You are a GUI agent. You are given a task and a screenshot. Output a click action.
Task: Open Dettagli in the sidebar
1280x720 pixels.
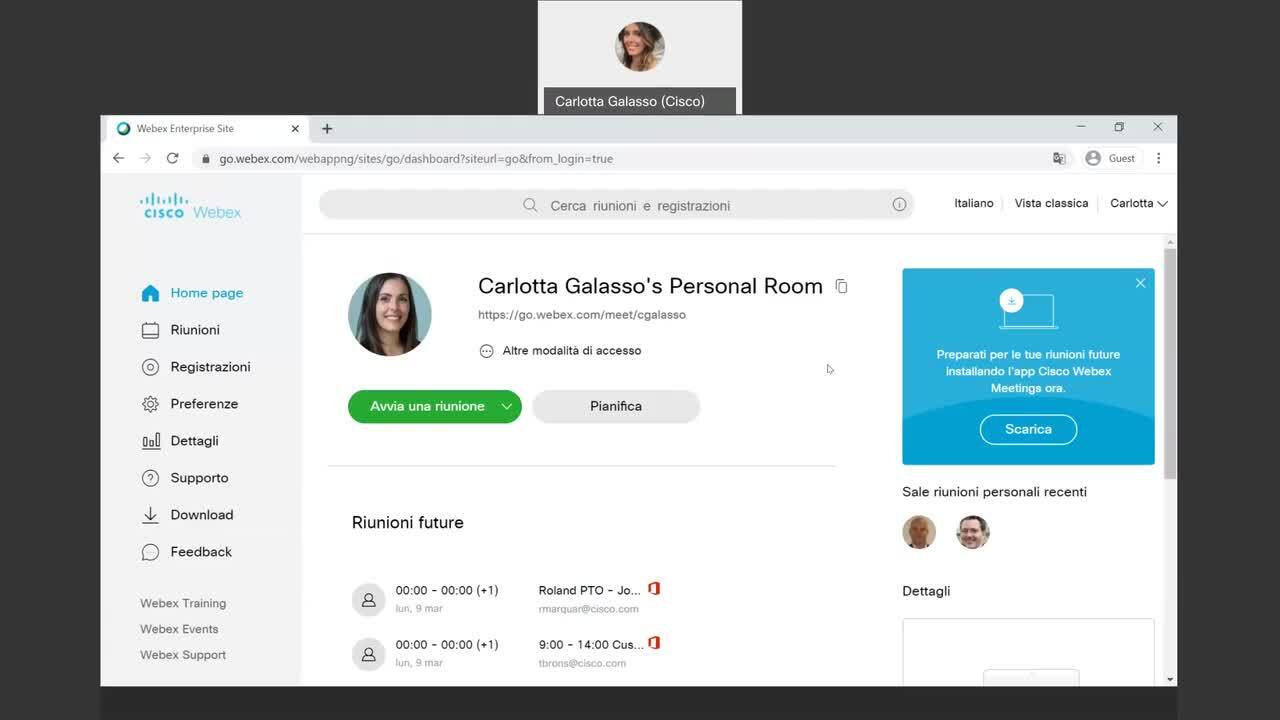coord(180,441)
